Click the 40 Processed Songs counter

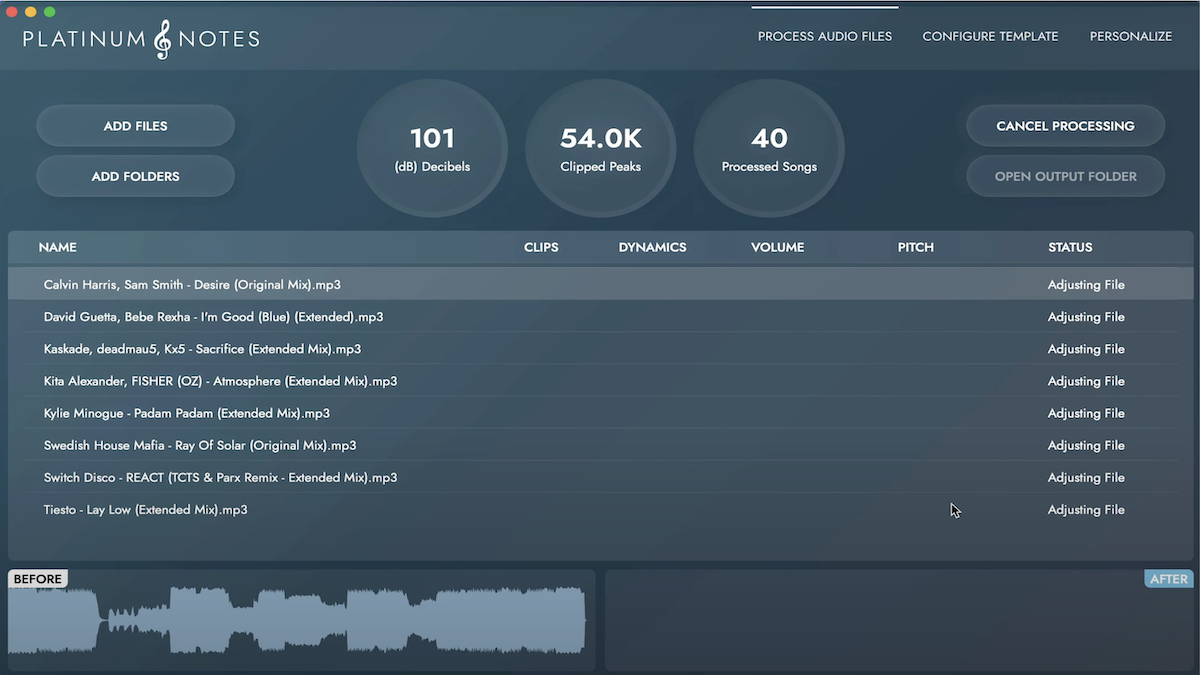768,148
